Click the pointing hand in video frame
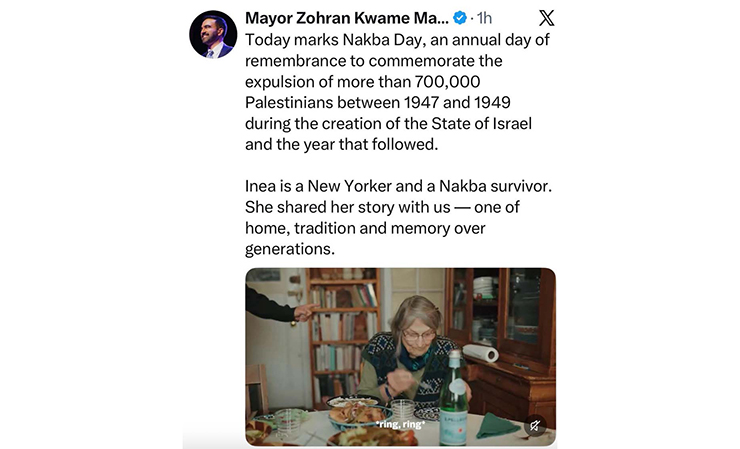The width and height of the screenshot is (740, 449). click(305, 312)
